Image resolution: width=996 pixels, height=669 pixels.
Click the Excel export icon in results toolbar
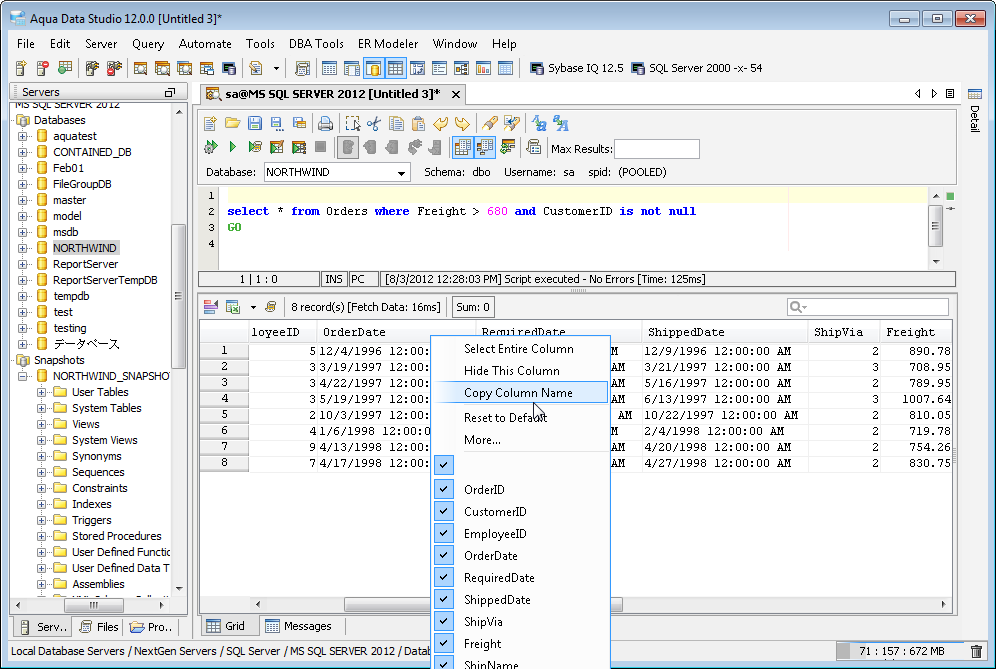click(x=232, y=307)
